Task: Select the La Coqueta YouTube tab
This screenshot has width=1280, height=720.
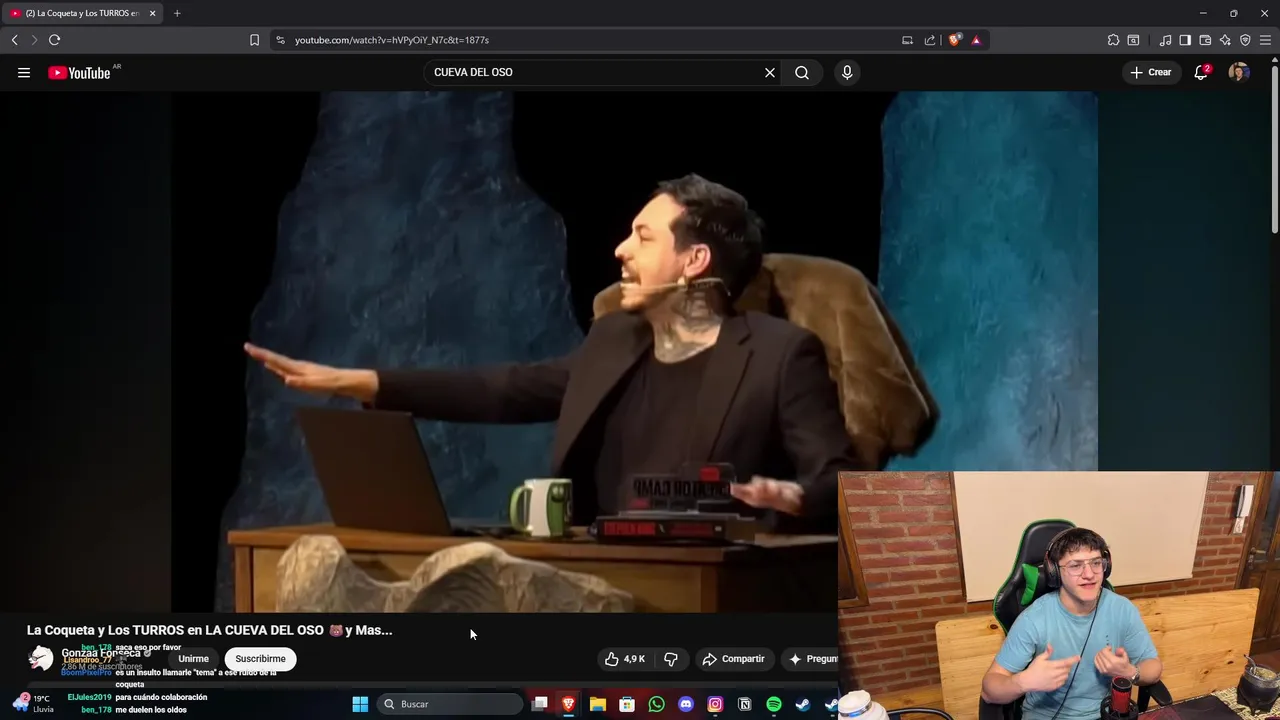Action: [x=80, y=13]
